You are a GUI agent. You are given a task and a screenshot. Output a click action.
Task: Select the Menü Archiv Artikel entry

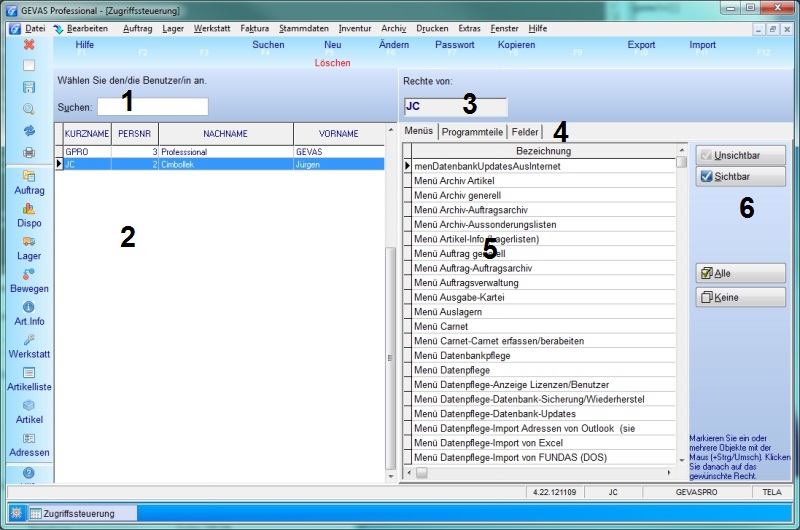point(543,181)
